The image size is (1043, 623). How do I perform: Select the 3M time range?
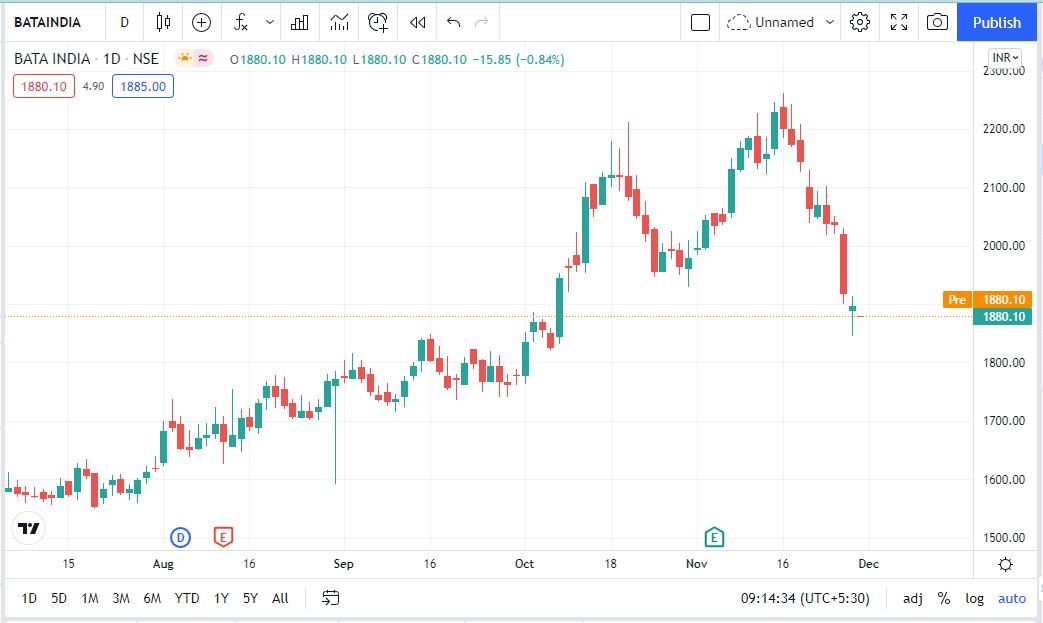(121, 598)
